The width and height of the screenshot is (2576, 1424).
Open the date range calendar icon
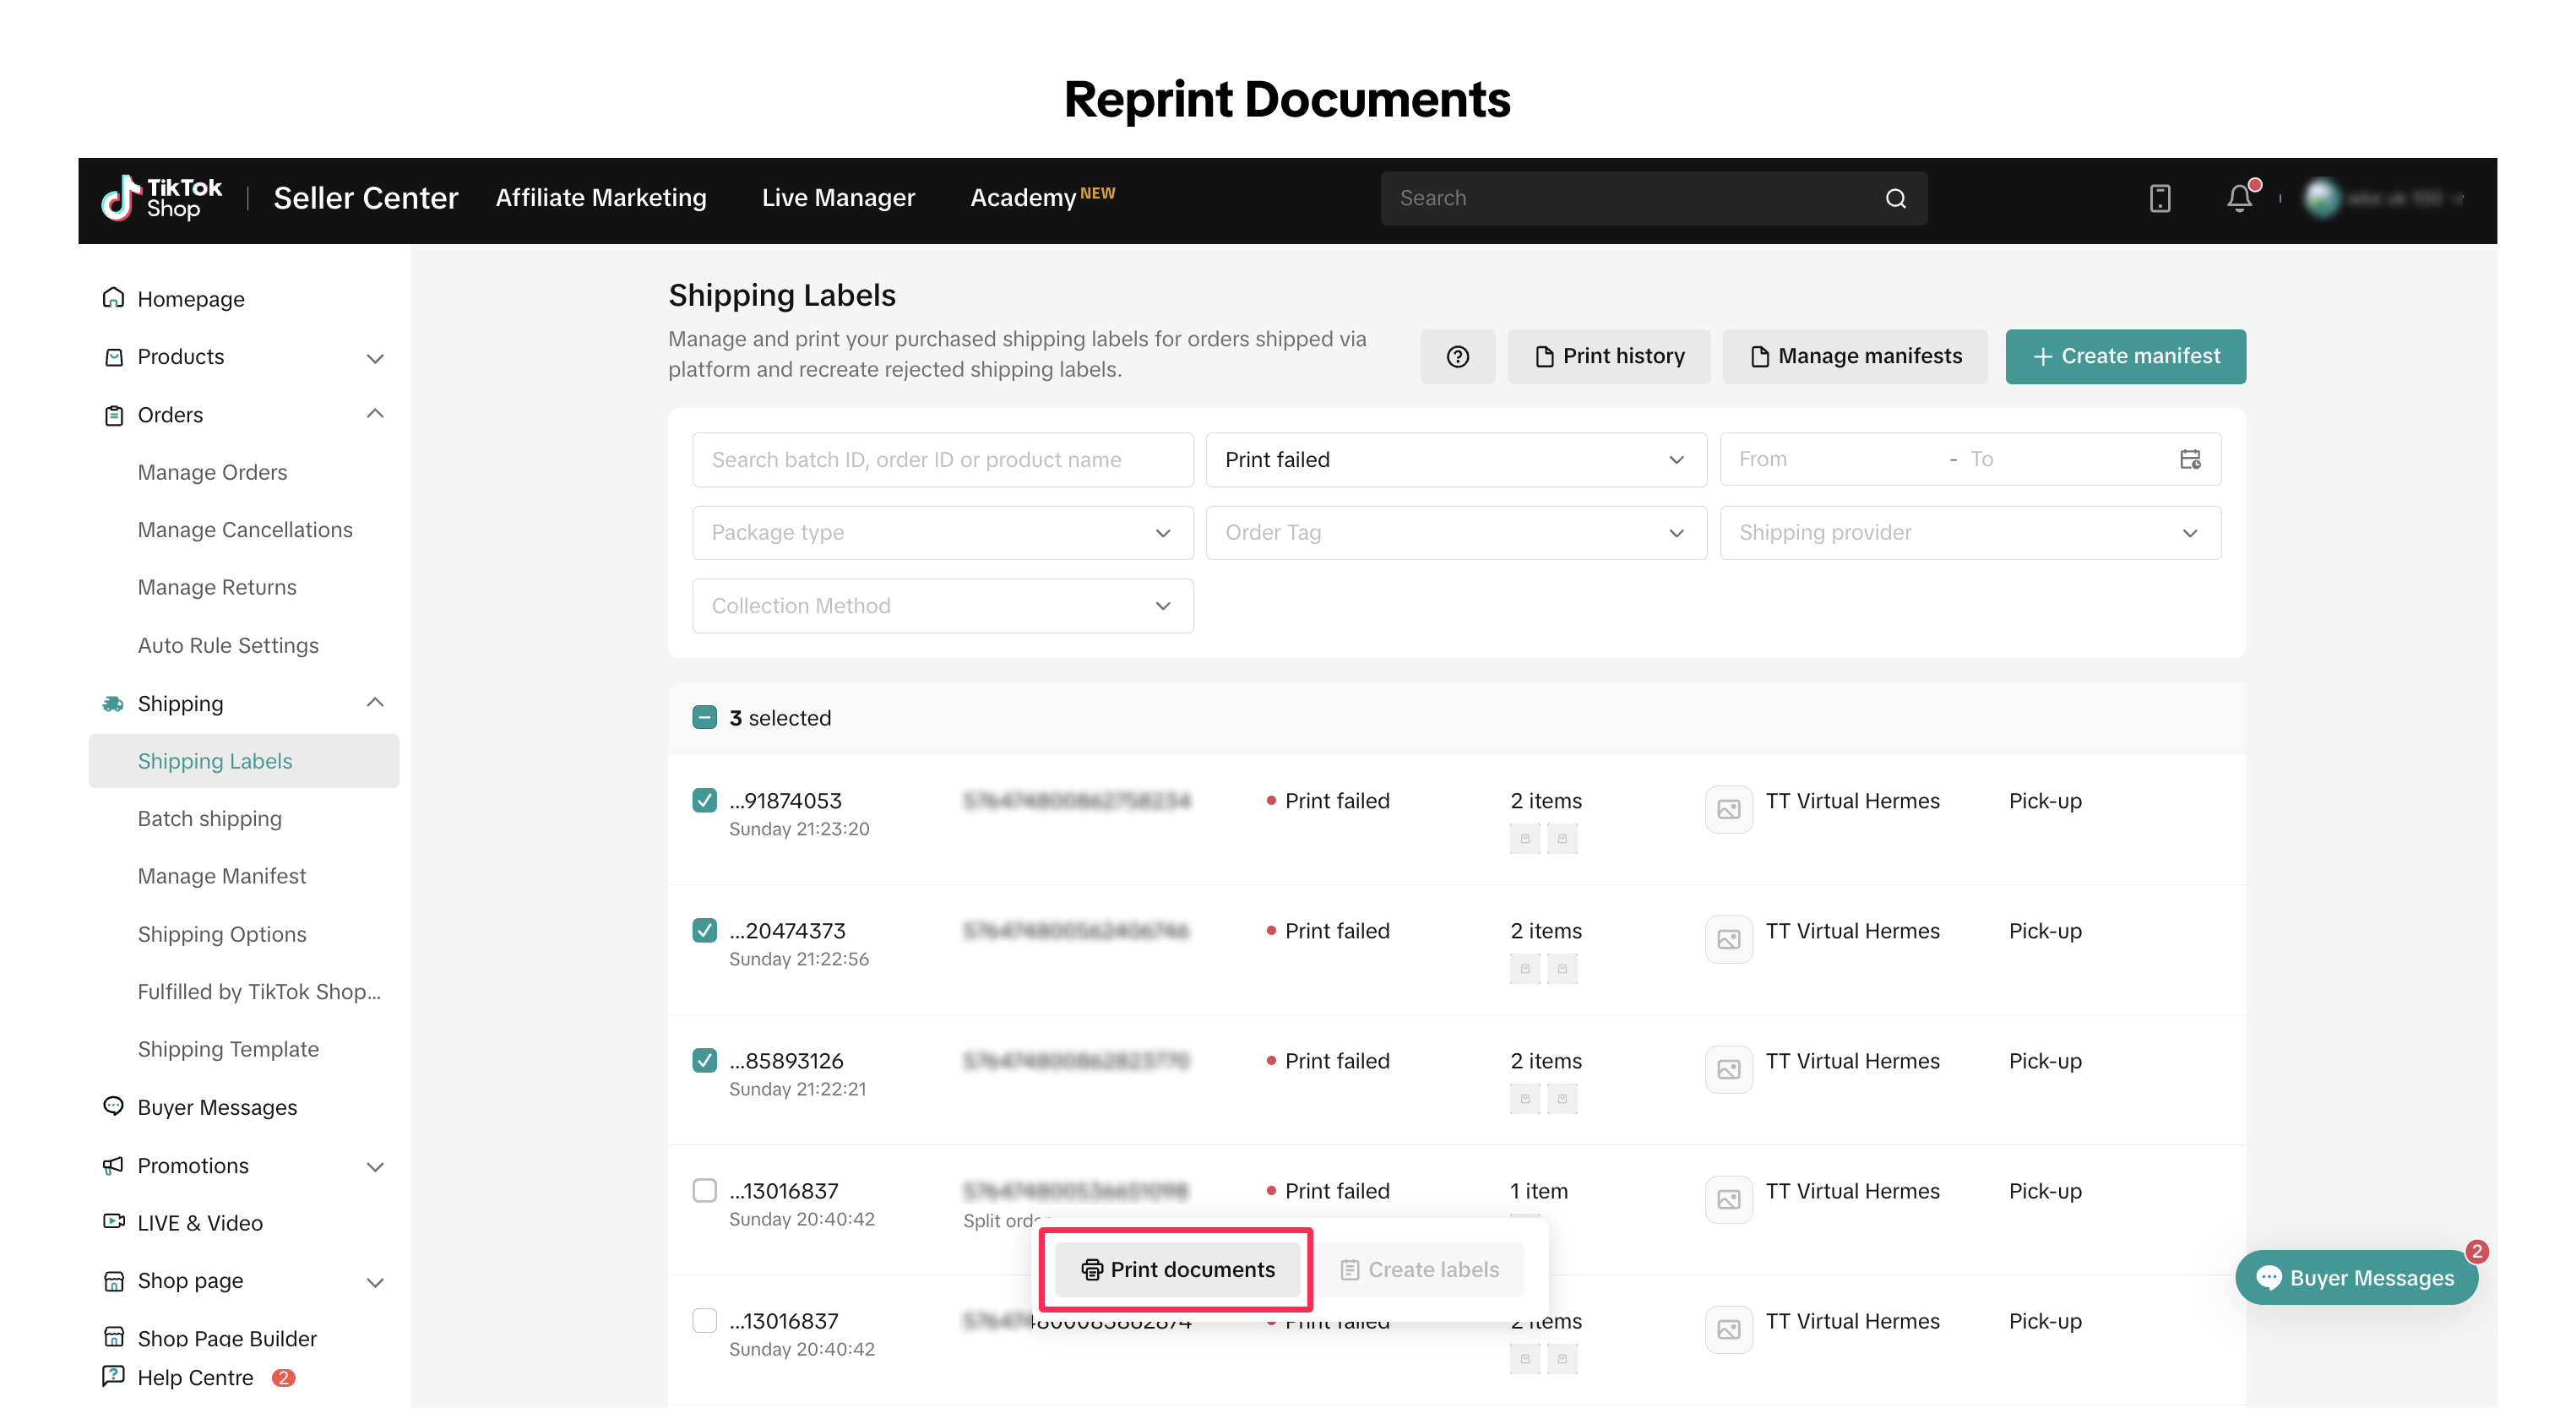2190,459
